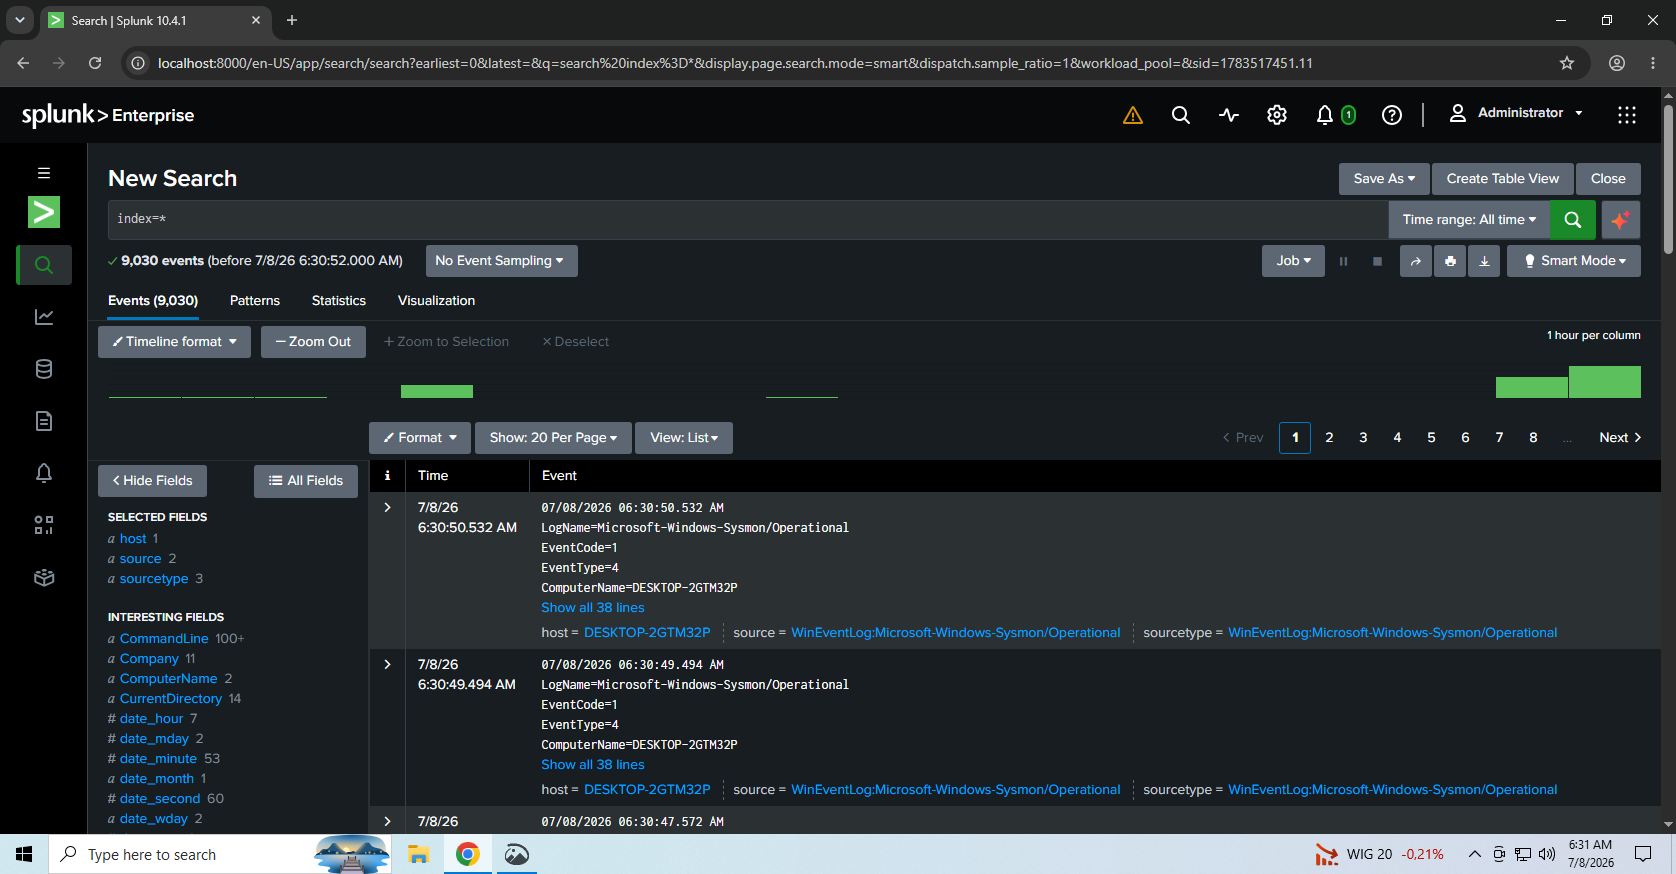The width and height of the screenshot is (1676, 874).
Task: Open the Search sidebar icon
Action: pyautogui.click(x=44, y=265)
